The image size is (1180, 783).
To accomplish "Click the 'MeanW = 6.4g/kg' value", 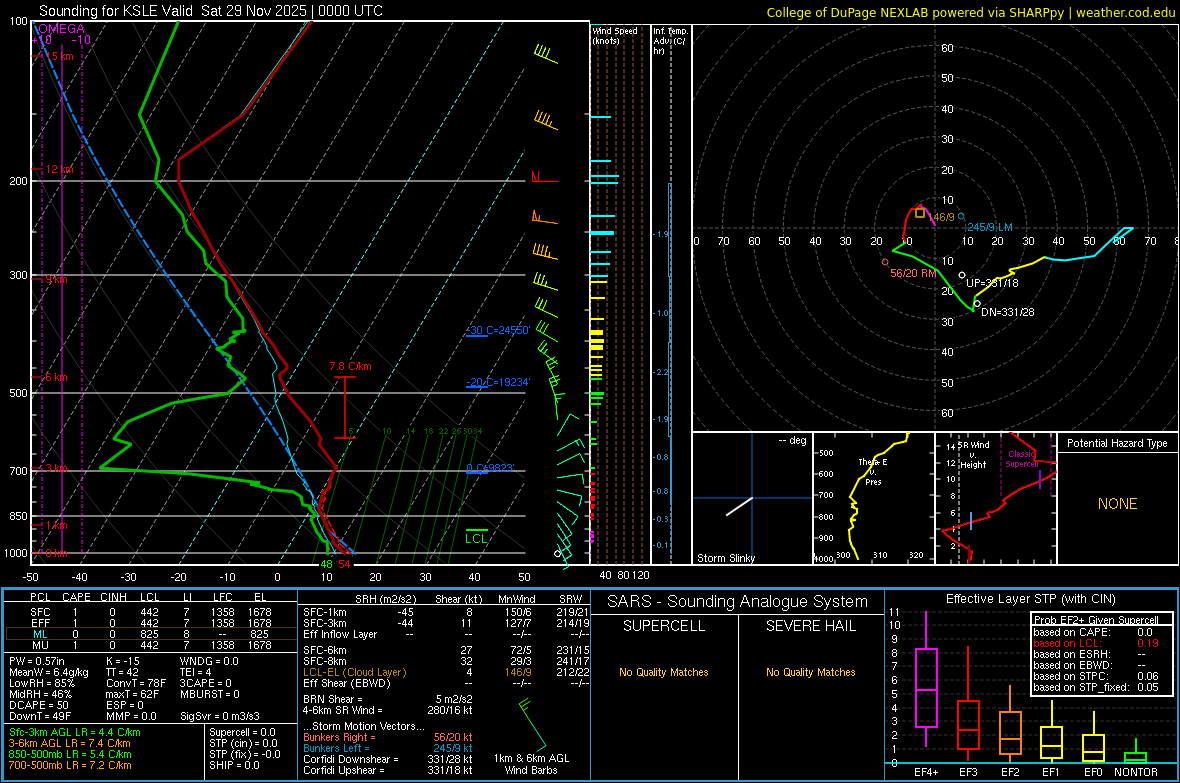I will (x=48, y=672).
